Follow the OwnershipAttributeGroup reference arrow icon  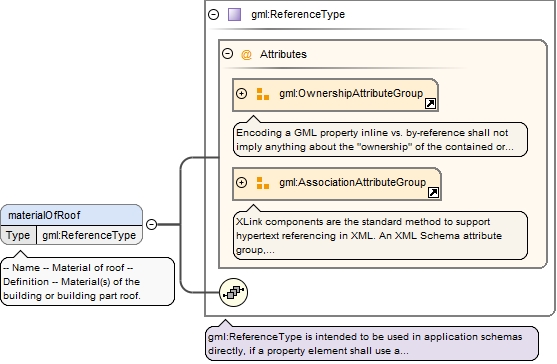click(431, 104)
